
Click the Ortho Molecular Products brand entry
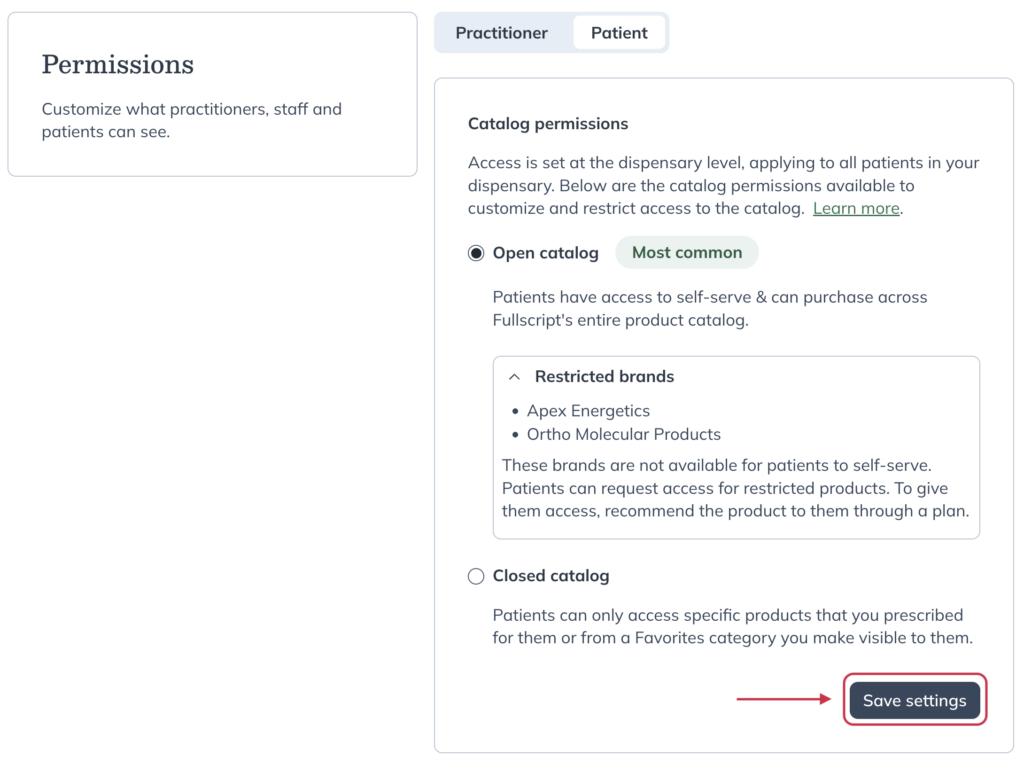[624, 435]
